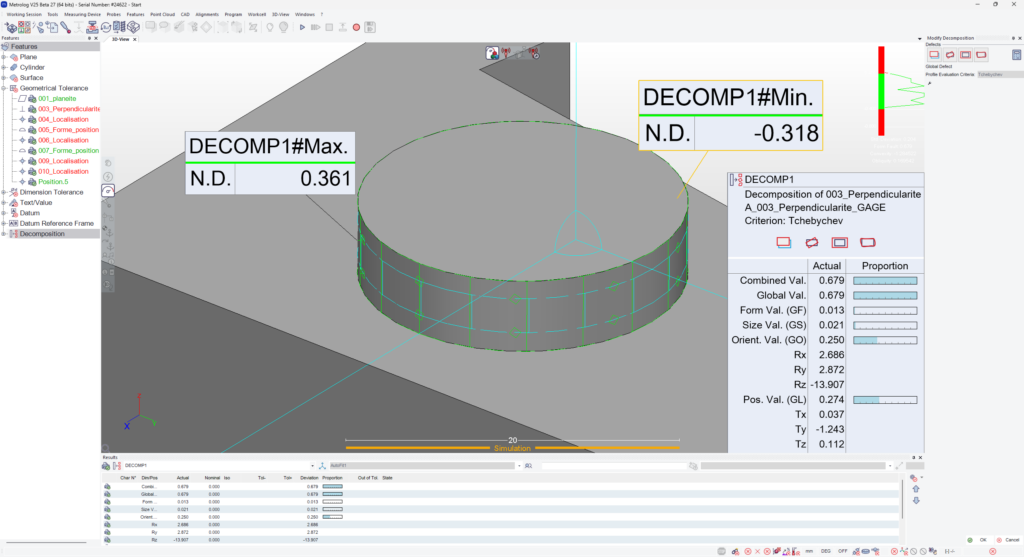Collapse the Geometrical Tolerance node
The height and width of the screenshot is (557, 1024).
click(x=4, y=88)
